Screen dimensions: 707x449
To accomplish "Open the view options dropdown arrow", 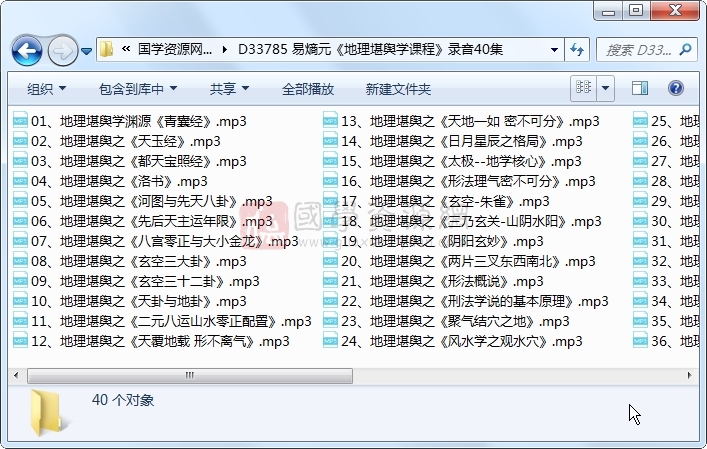I will (606, 88).
